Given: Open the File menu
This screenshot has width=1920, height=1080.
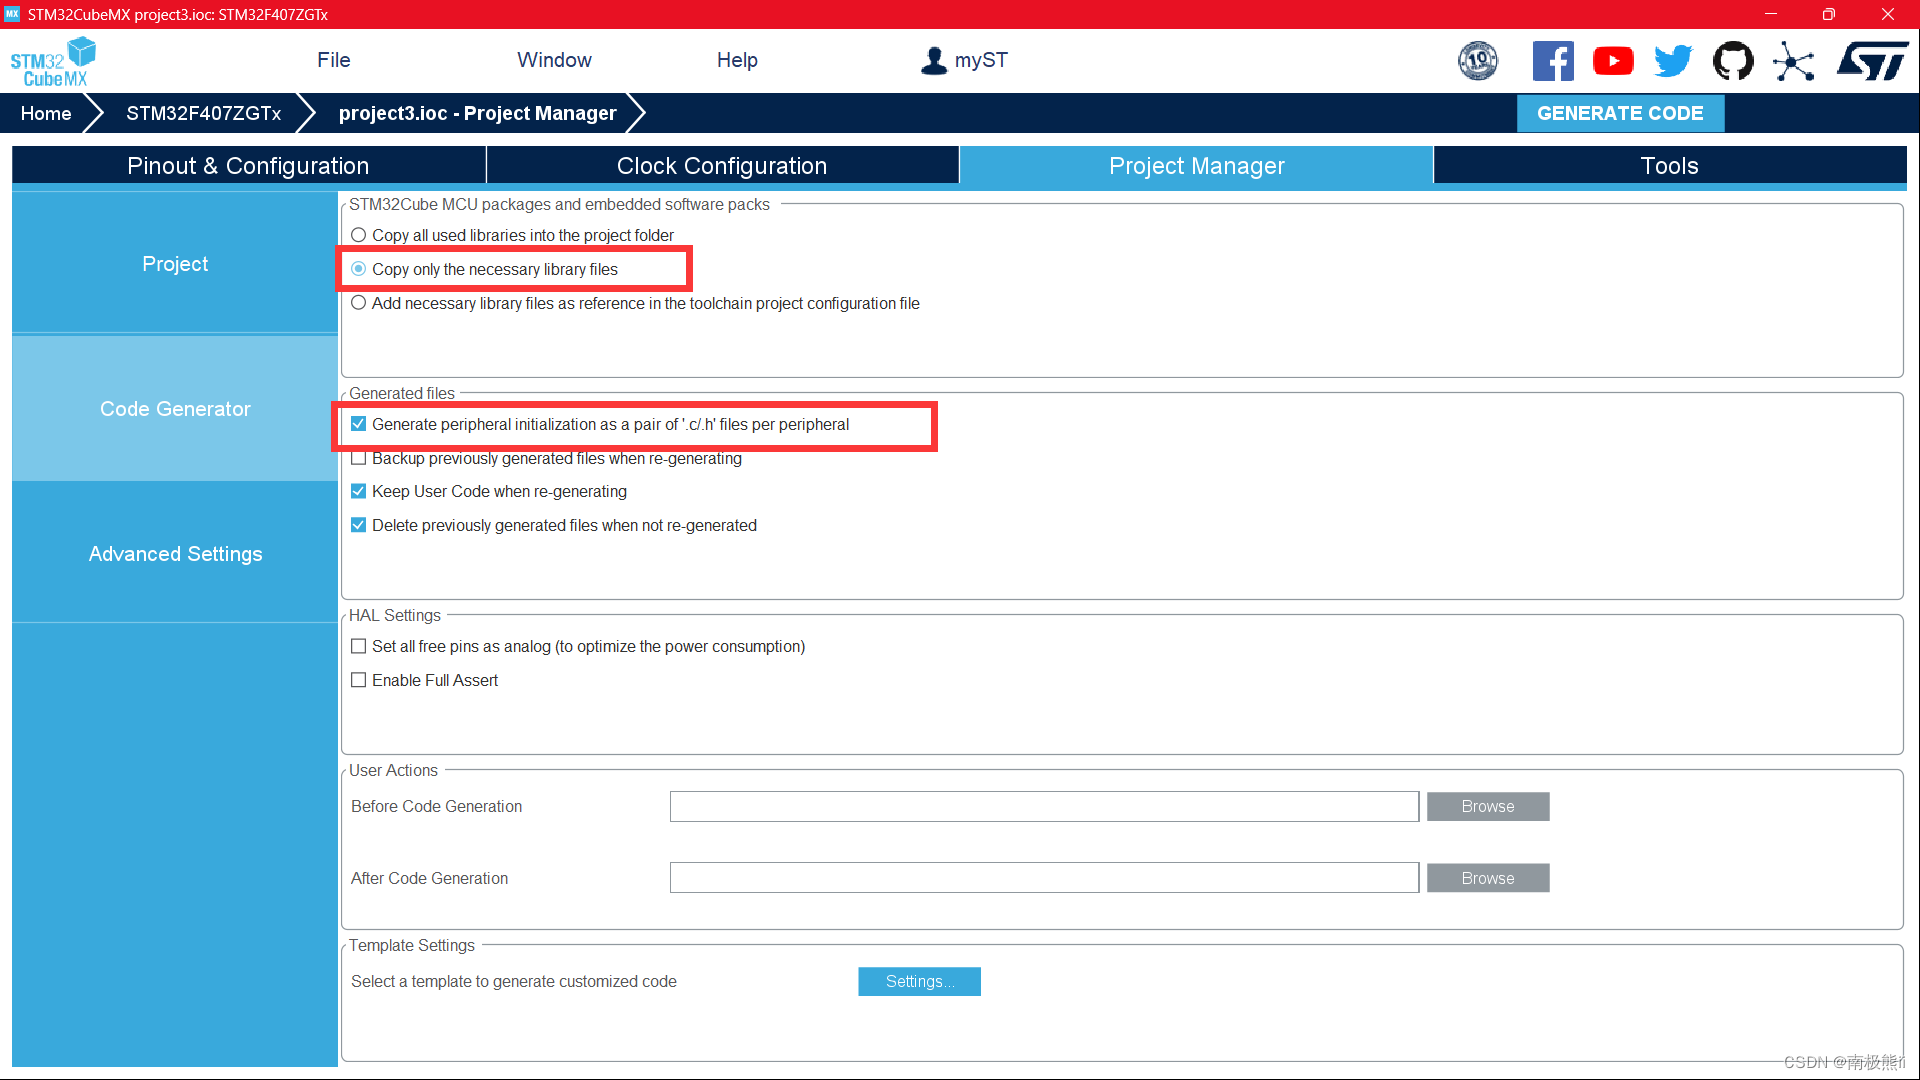Looking at the screenshot, I should [x=333, y=60].
